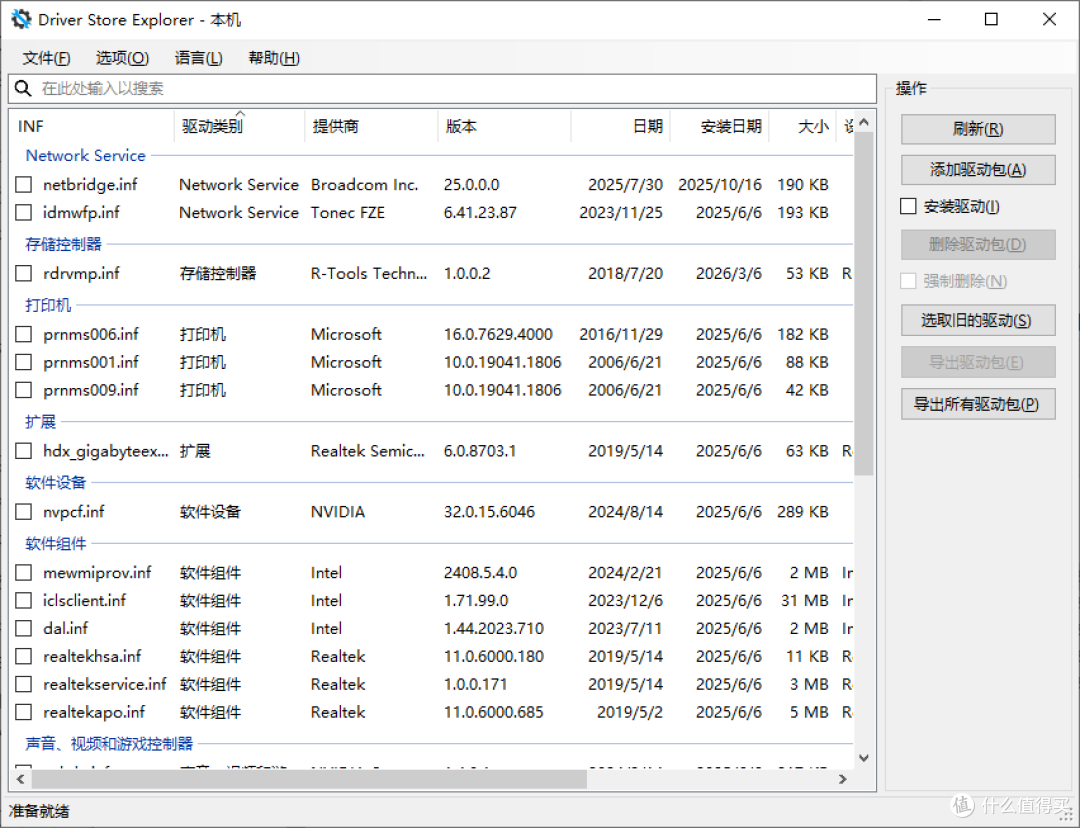Screen dimensions: 1080x828
Task: Click 添加驱动包(A) button
Action: (x=978, y=169)
